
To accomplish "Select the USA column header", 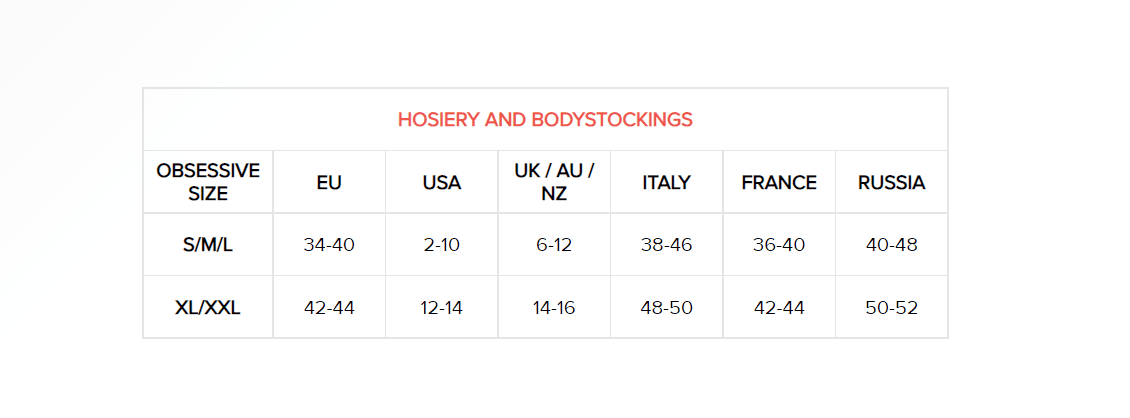I will [x=441, y=183].
